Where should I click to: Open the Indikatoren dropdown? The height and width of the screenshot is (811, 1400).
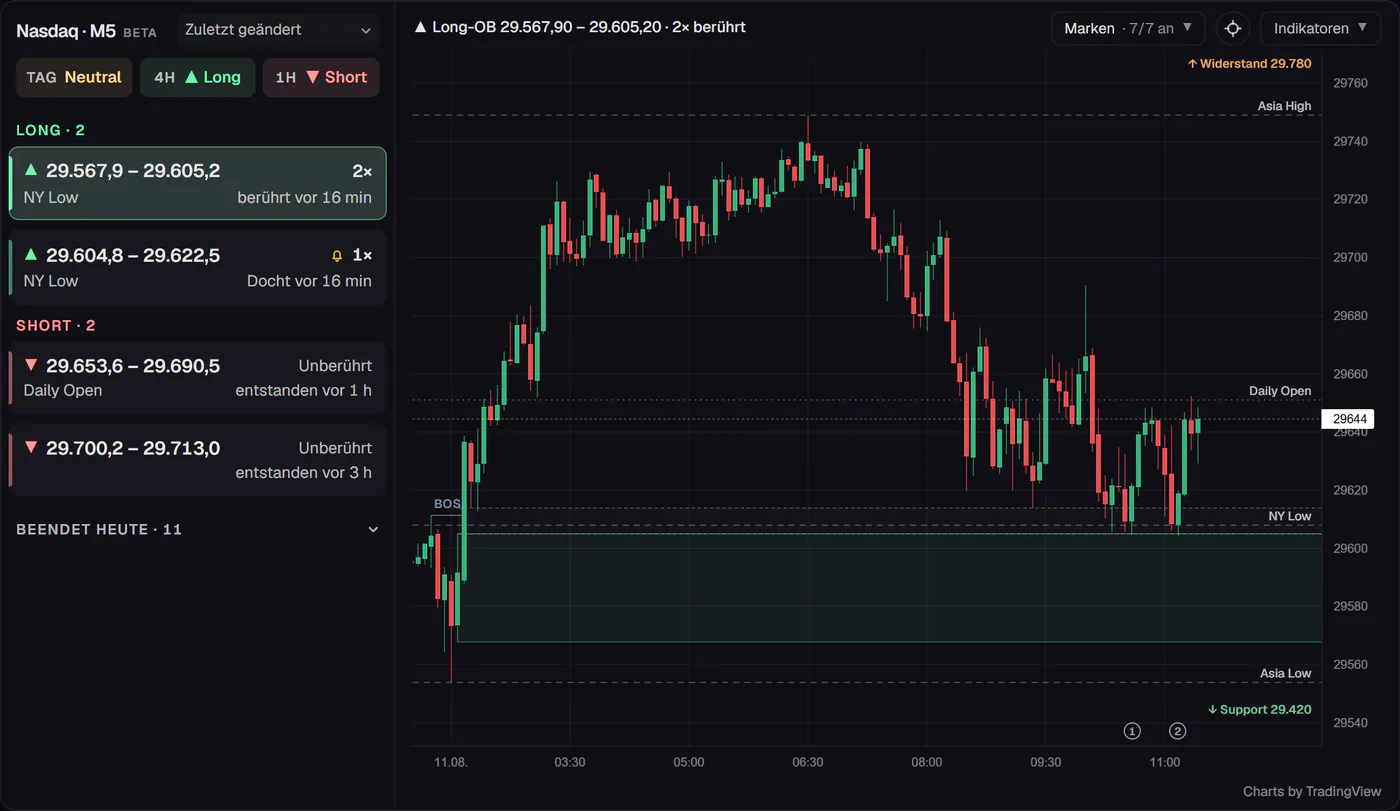tap(1320, 29)
